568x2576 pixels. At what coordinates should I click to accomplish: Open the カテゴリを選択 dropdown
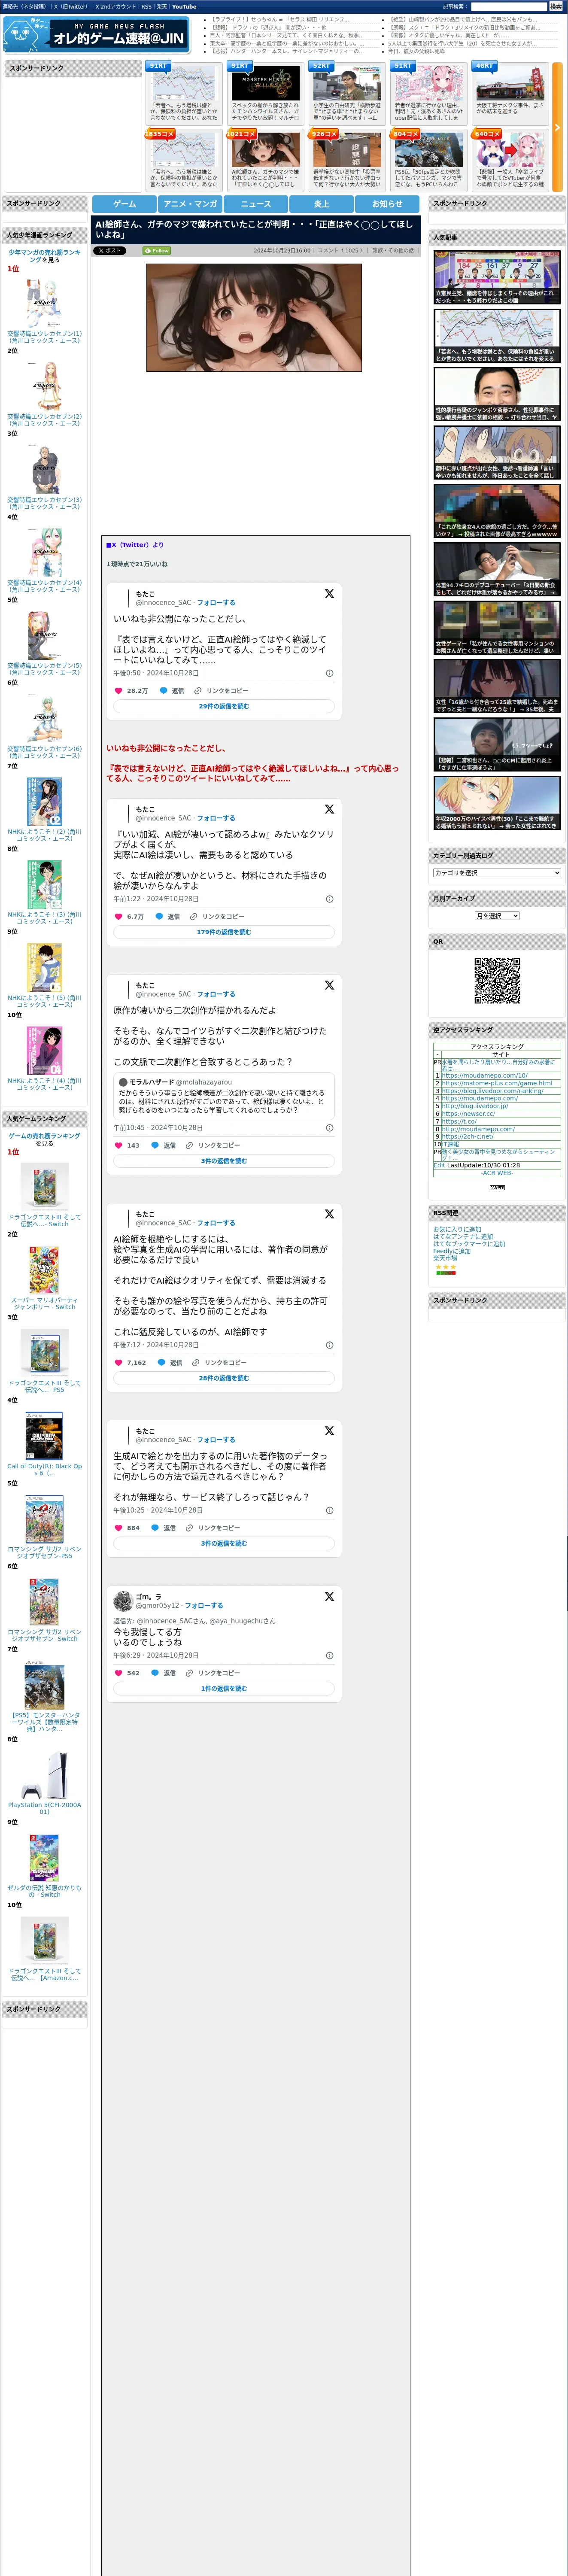click(497, 873)
